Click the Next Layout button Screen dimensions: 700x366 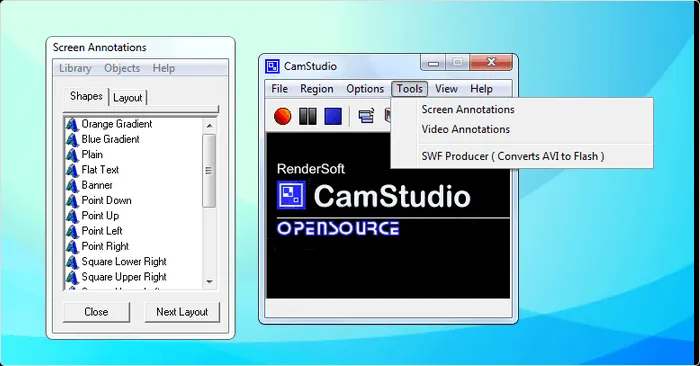click(x=182, y=312)
